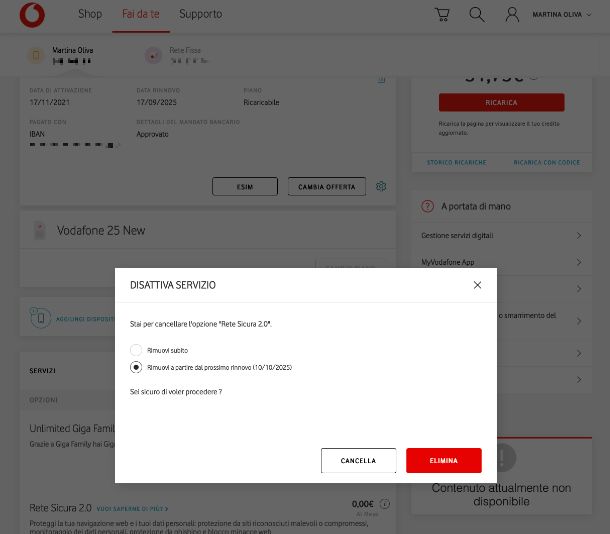
Task: Open the Supporto menu
Action: (200, 14)
